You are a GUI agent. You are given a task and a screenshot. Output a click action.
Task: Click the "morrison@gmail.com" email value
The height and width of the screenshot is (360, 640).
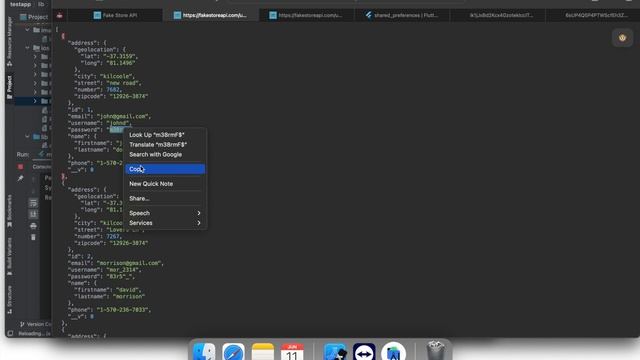click(x=129, y=263)
